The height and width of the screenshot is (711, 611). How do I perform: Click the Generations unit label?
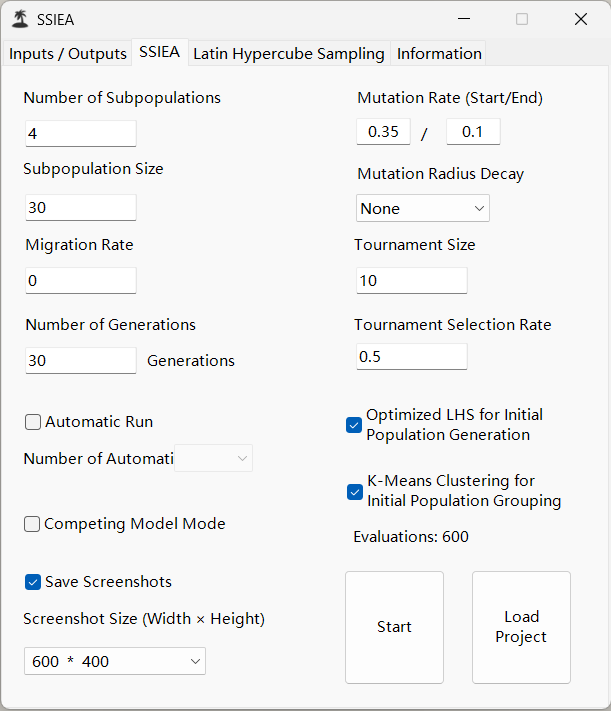point(191,360)
